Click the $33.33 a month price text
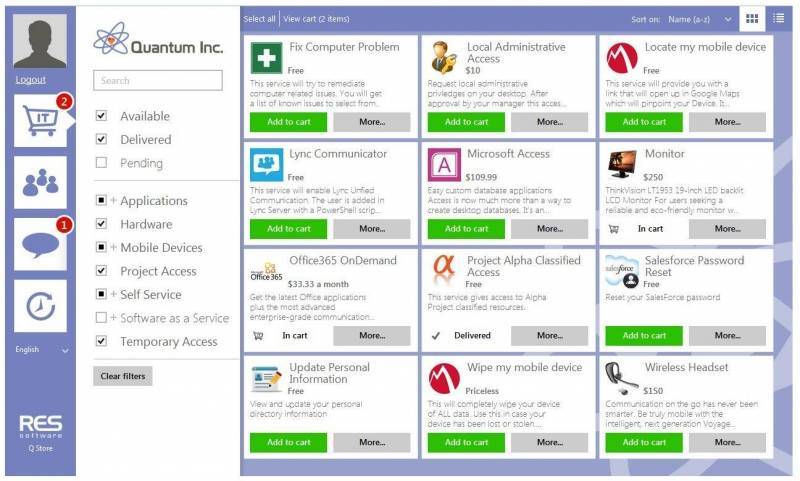This screenshot has width=800, height=481. pos(318,284)
